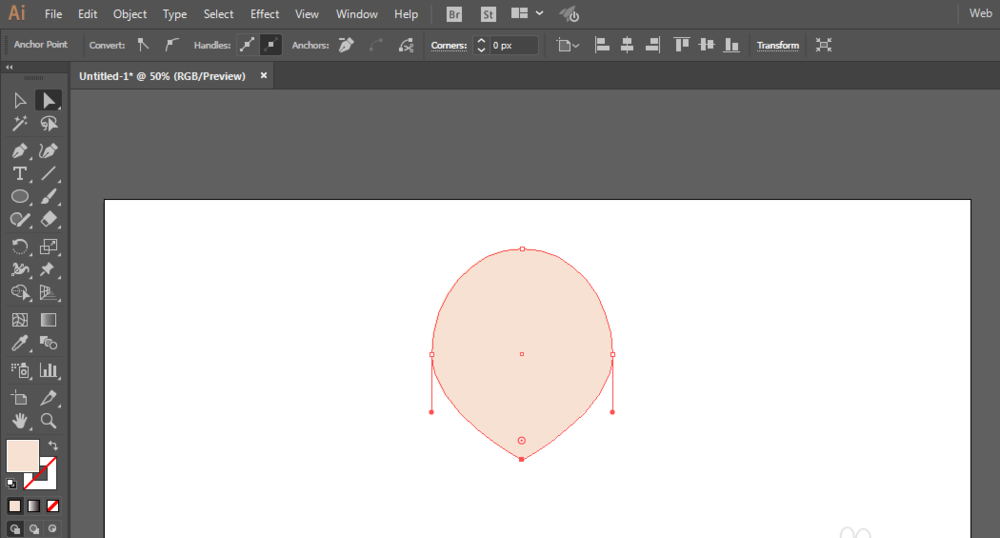Choose the Eyedropper tool
Image resolution: width=1000 pixels, height=538 pixels.
coord(20,344)
